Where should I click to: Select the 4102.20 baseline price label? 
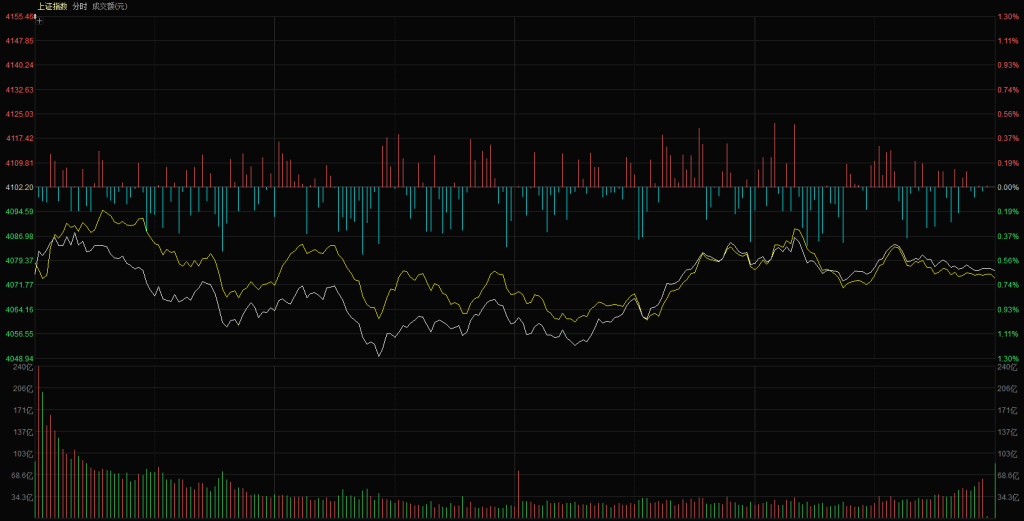[19, 187]
